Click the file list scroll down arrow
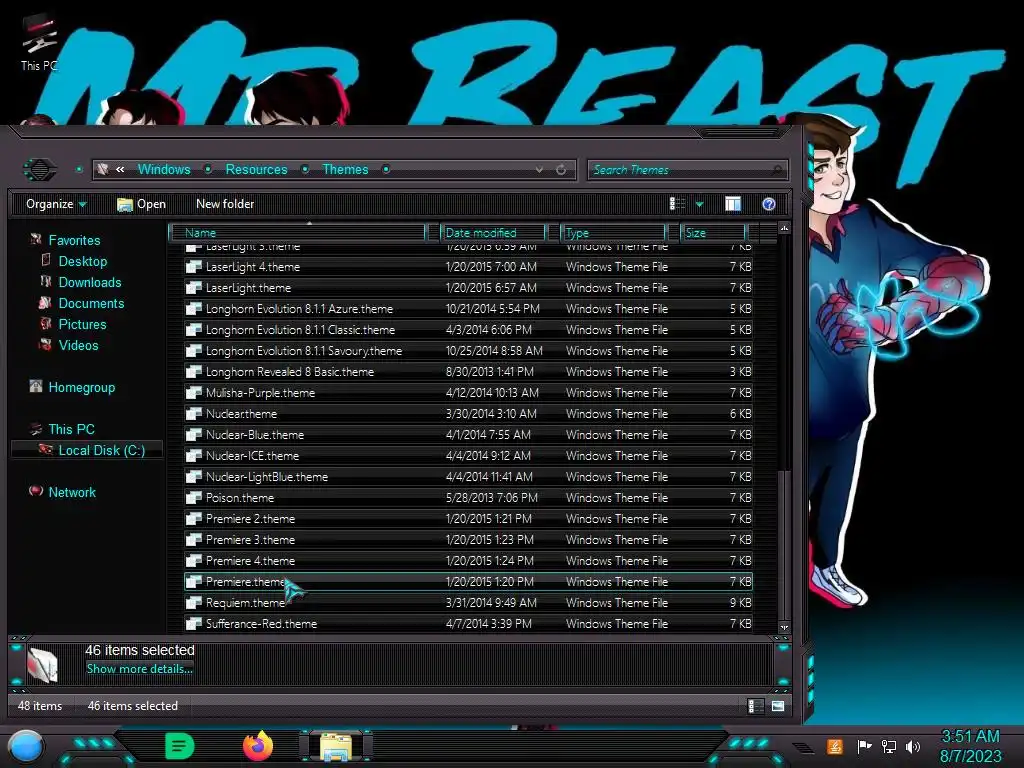 coord(784,627)
